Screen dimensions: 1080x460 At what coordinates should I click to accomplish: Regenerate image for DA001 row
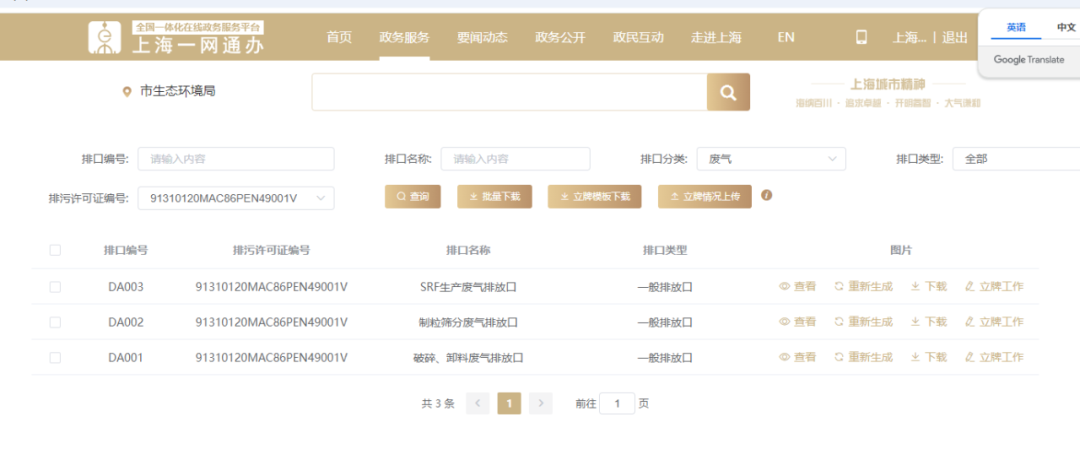[863, 357]
